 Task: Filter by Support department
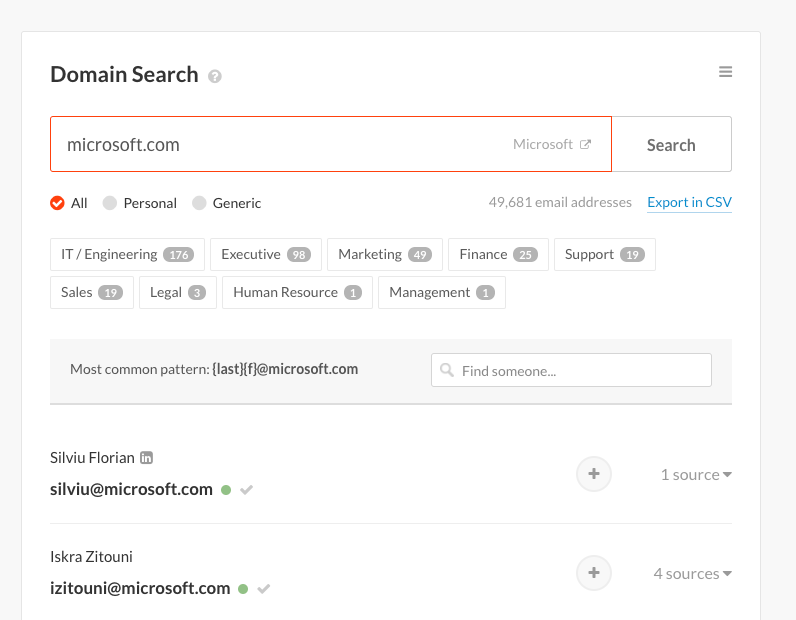605,254
